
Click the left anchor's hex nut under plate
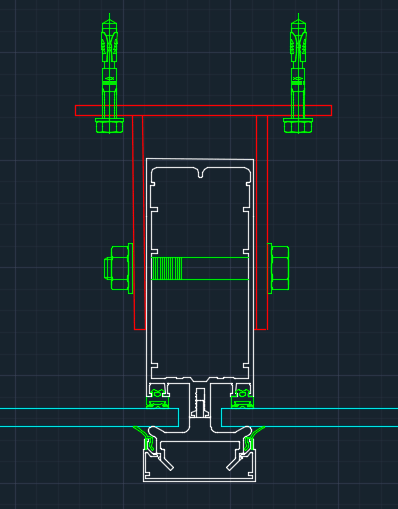[x=109, y=126]
